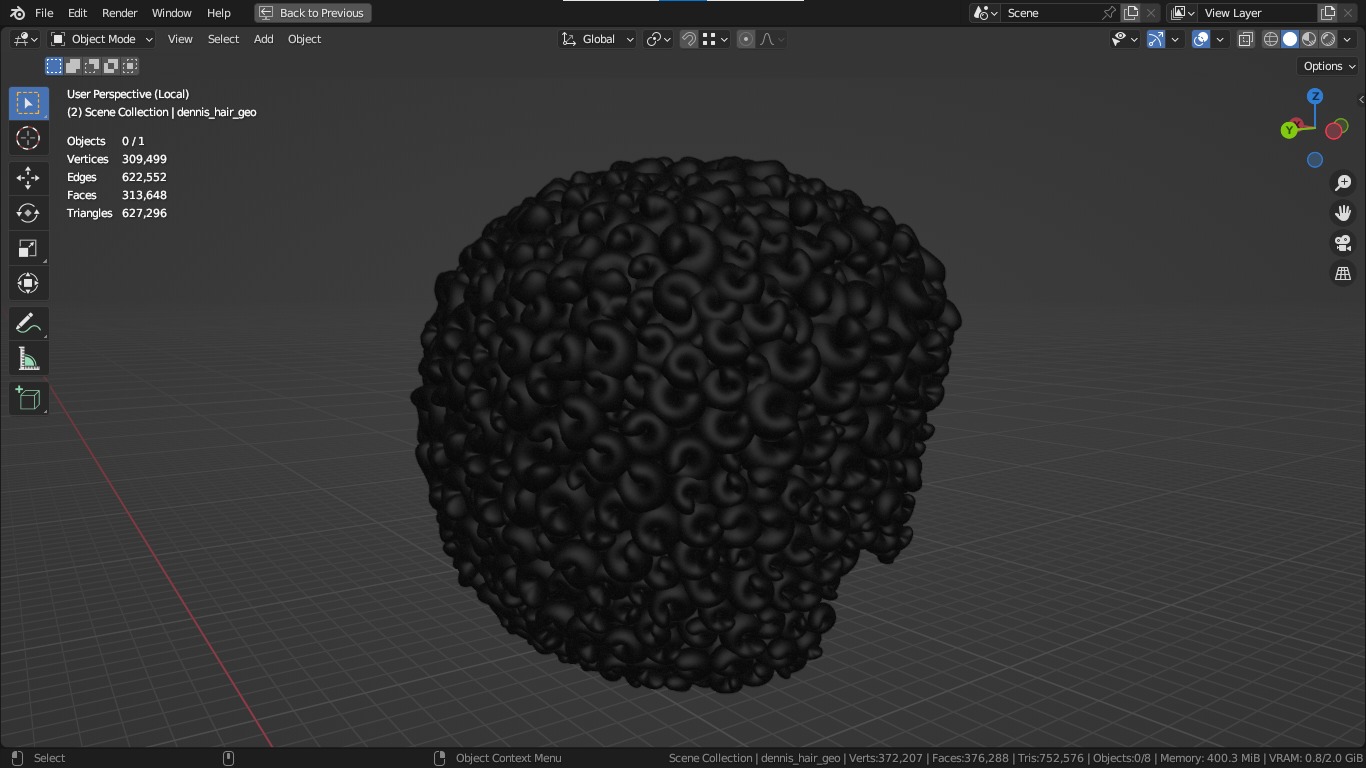Click the Scene name field
The width and height of the screenshot is (1366, 768).
(x=1050, y=13)
